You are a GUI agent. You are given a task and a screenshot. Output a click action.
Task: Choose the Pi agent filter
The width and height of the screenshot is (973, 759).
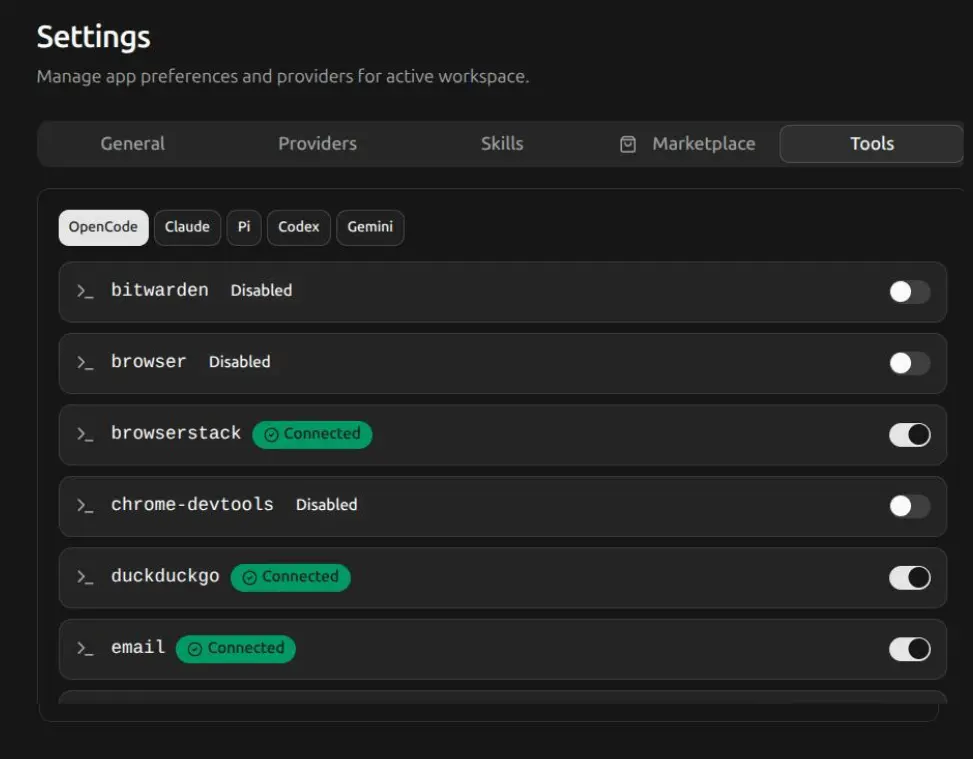(244, 228)
